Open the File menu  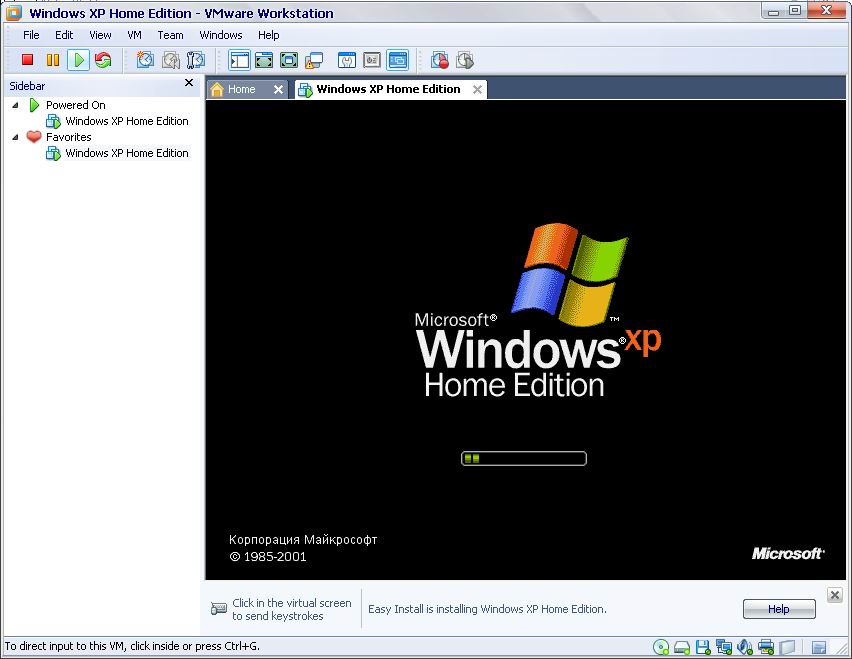pyautogui.click(x=31, y=35)
